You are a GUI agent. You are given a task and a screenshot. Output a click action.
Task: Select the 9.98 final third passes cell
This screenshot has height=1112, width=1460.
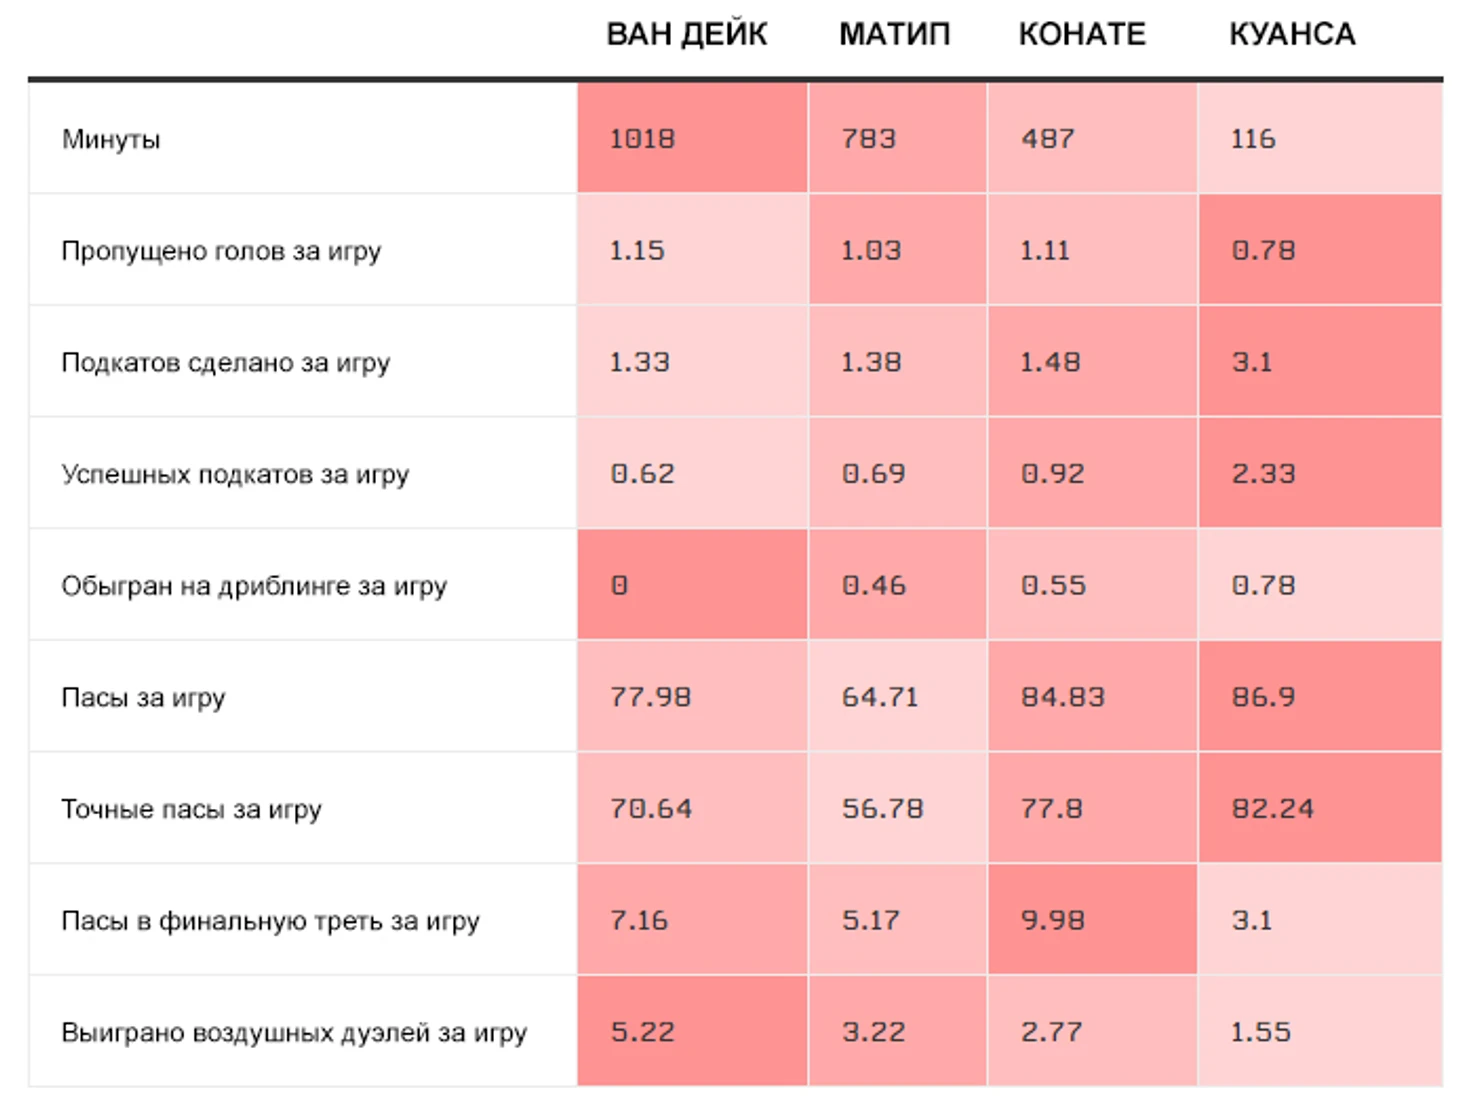pyautogui.click(x=1092, y=920)
